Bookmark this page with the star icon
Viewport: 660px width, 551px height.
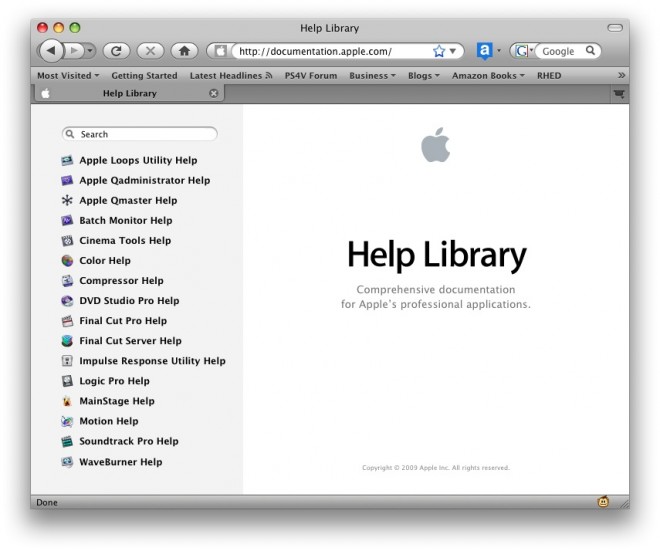439,51
